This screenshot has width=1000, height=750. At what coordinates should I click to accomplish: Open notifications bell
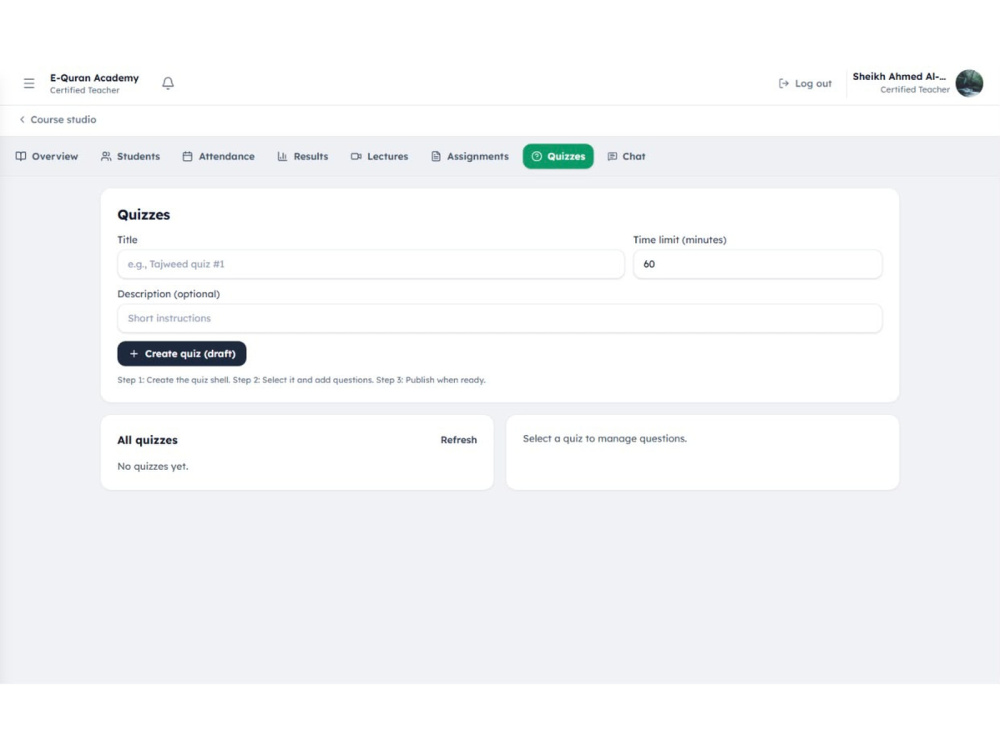pos(168,83)
